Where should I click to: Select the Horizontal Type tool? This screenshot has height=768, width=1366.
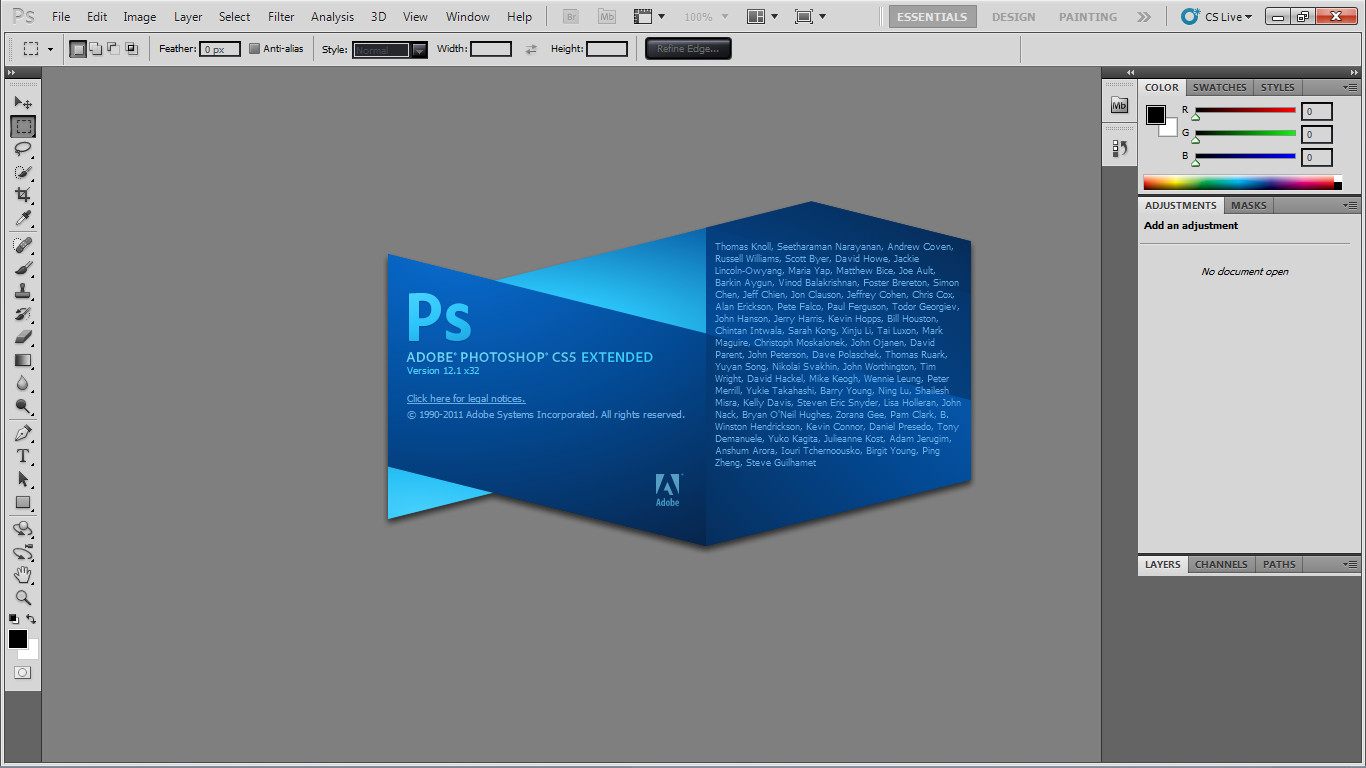[23, 456]
